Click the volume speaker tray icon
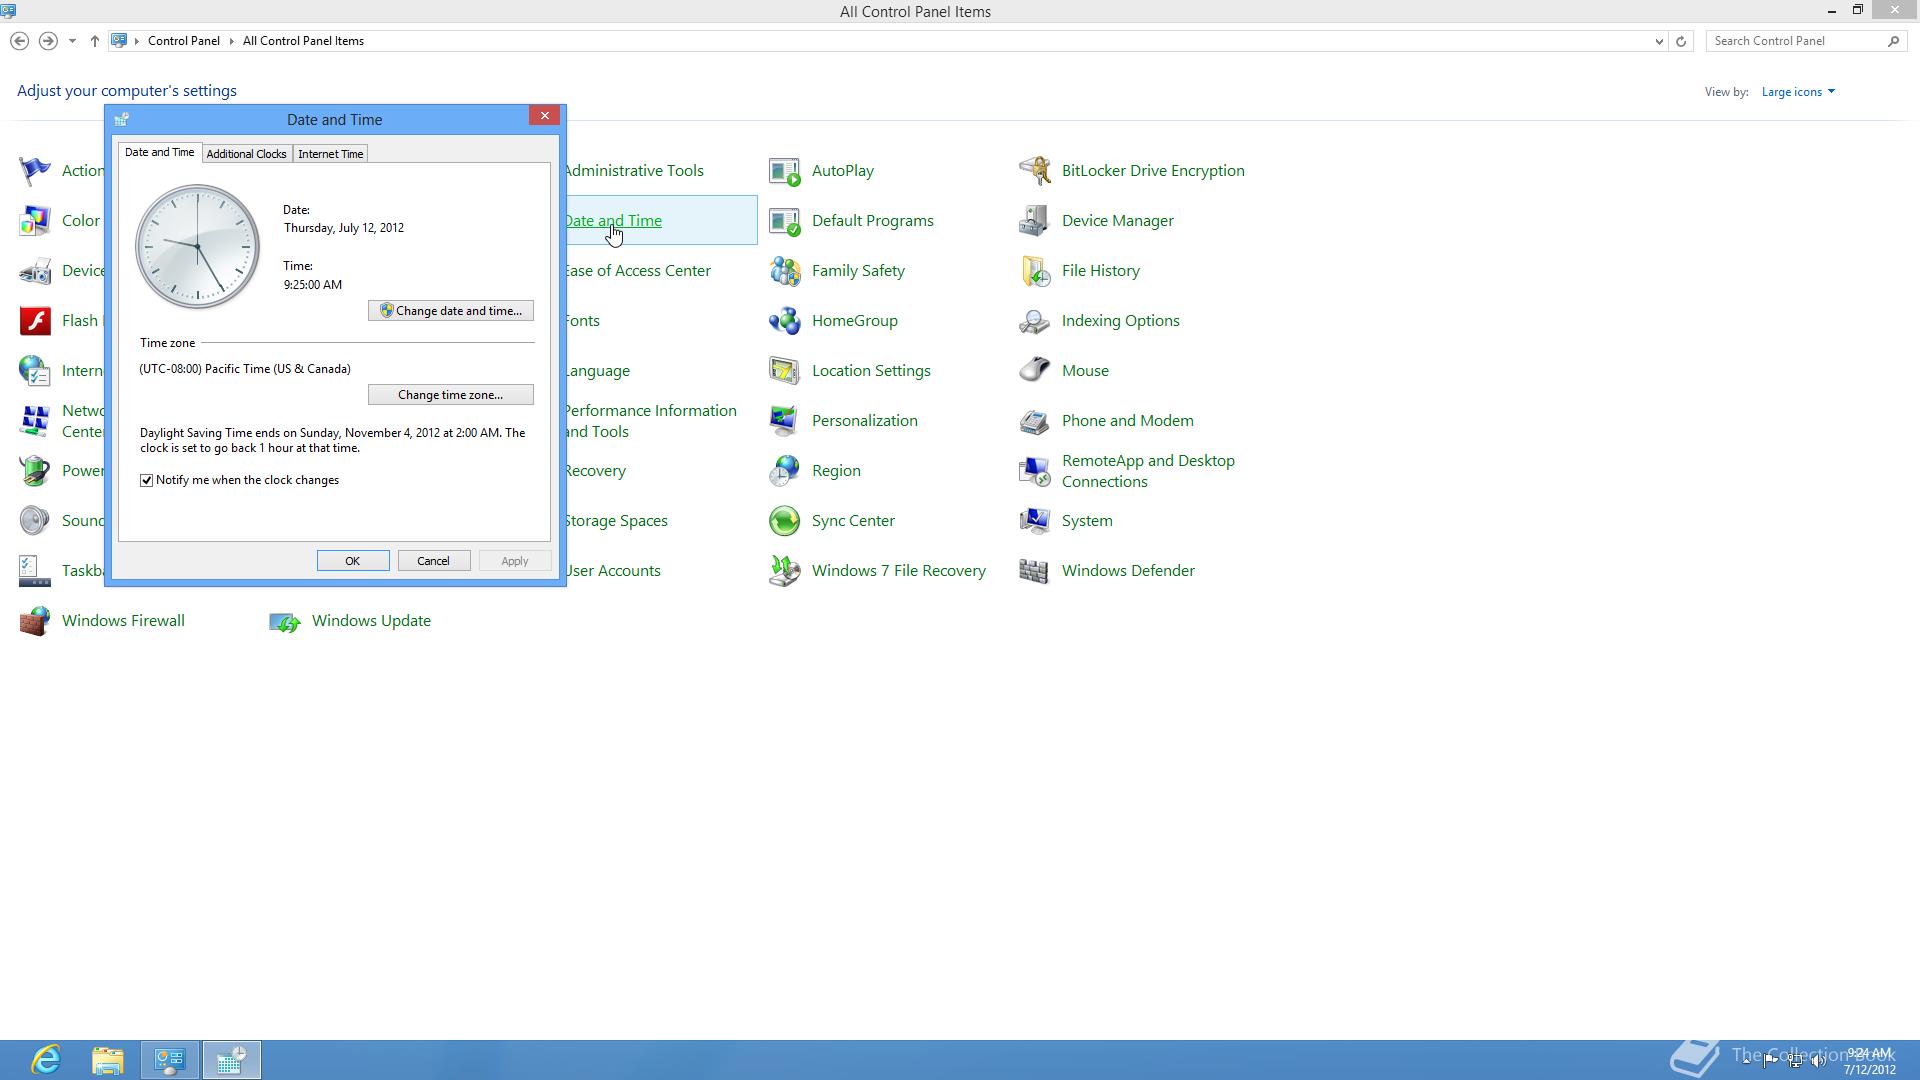1920x1080 pixels. coord(1819,1061)
